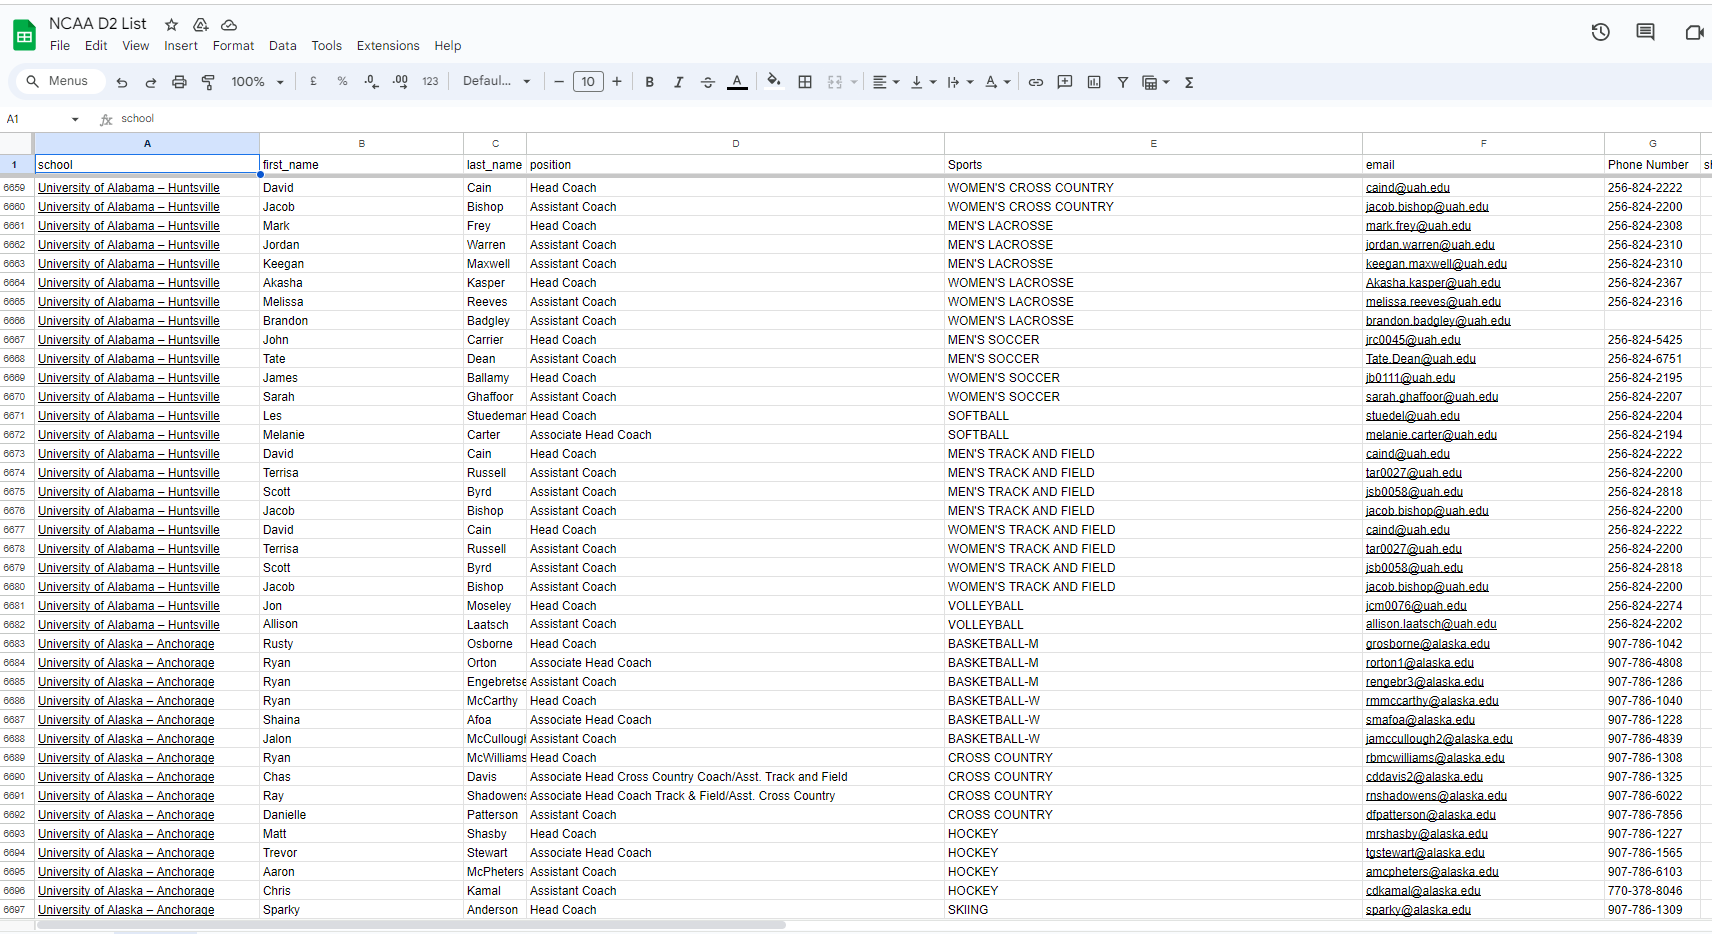The image size is (1712, 934).
Task: Open the text wrapping dropdown
Action: tap(960, 82)
